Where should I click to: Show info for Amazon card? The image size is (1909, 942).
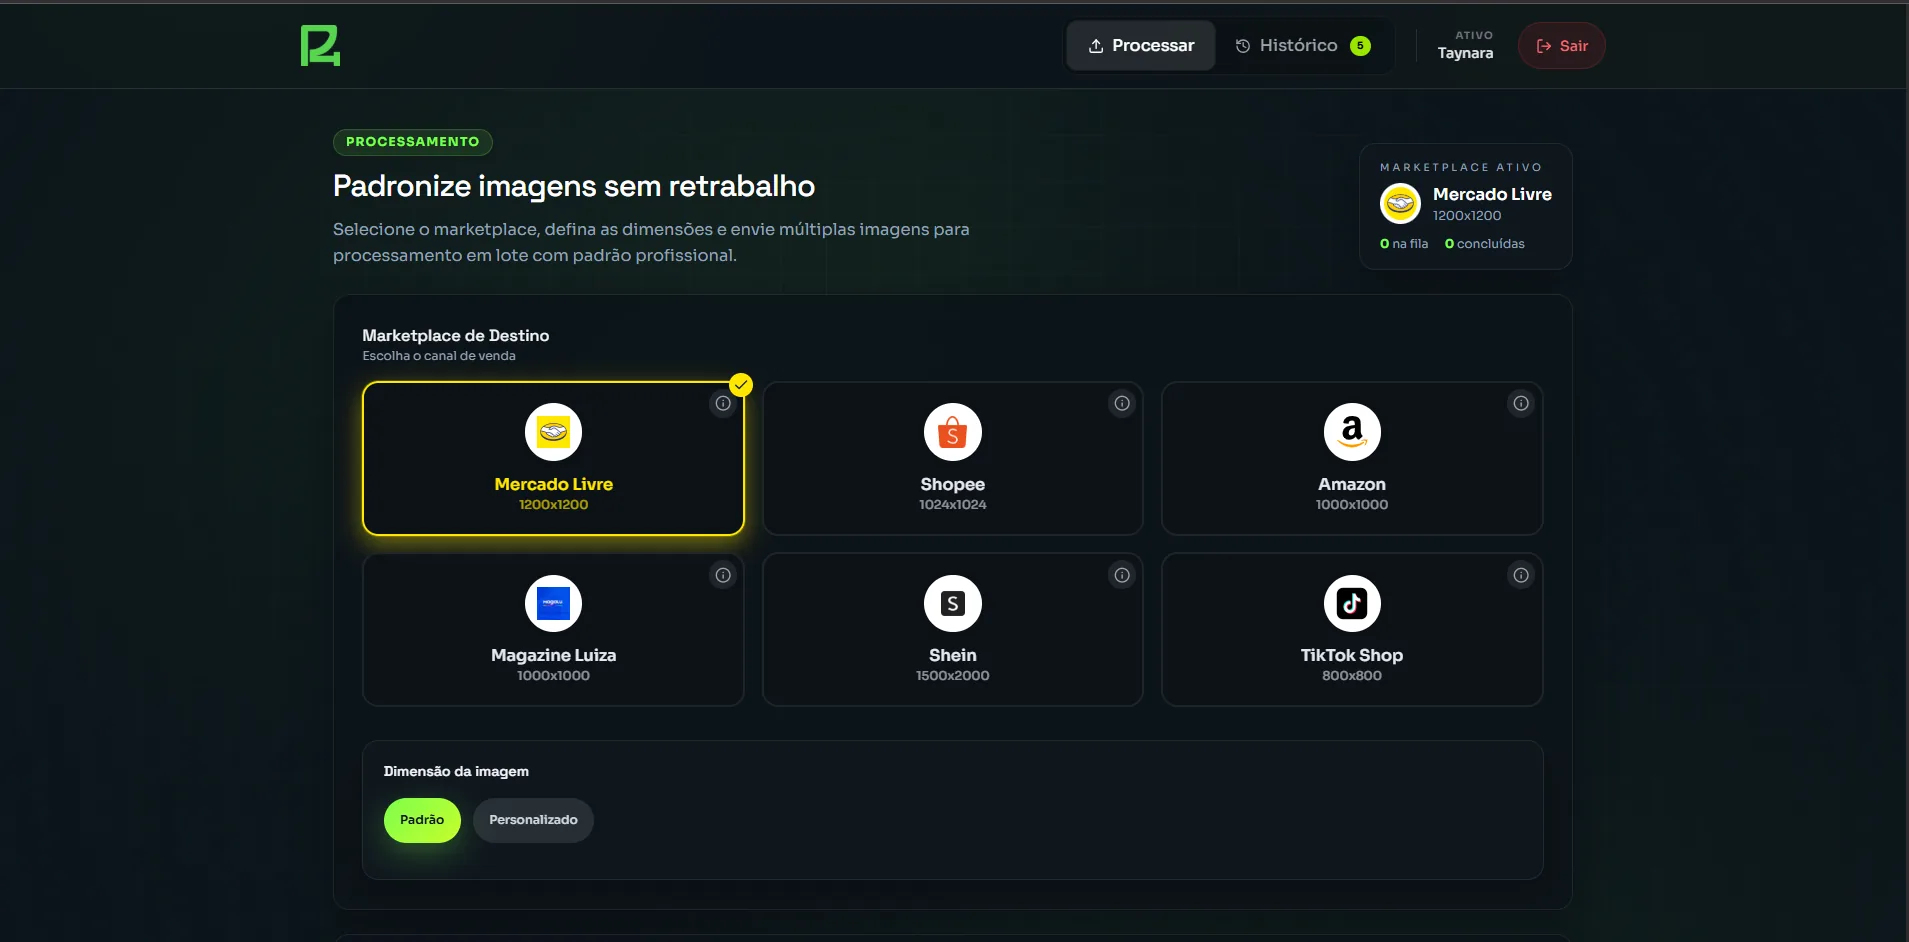[1521, 404]
